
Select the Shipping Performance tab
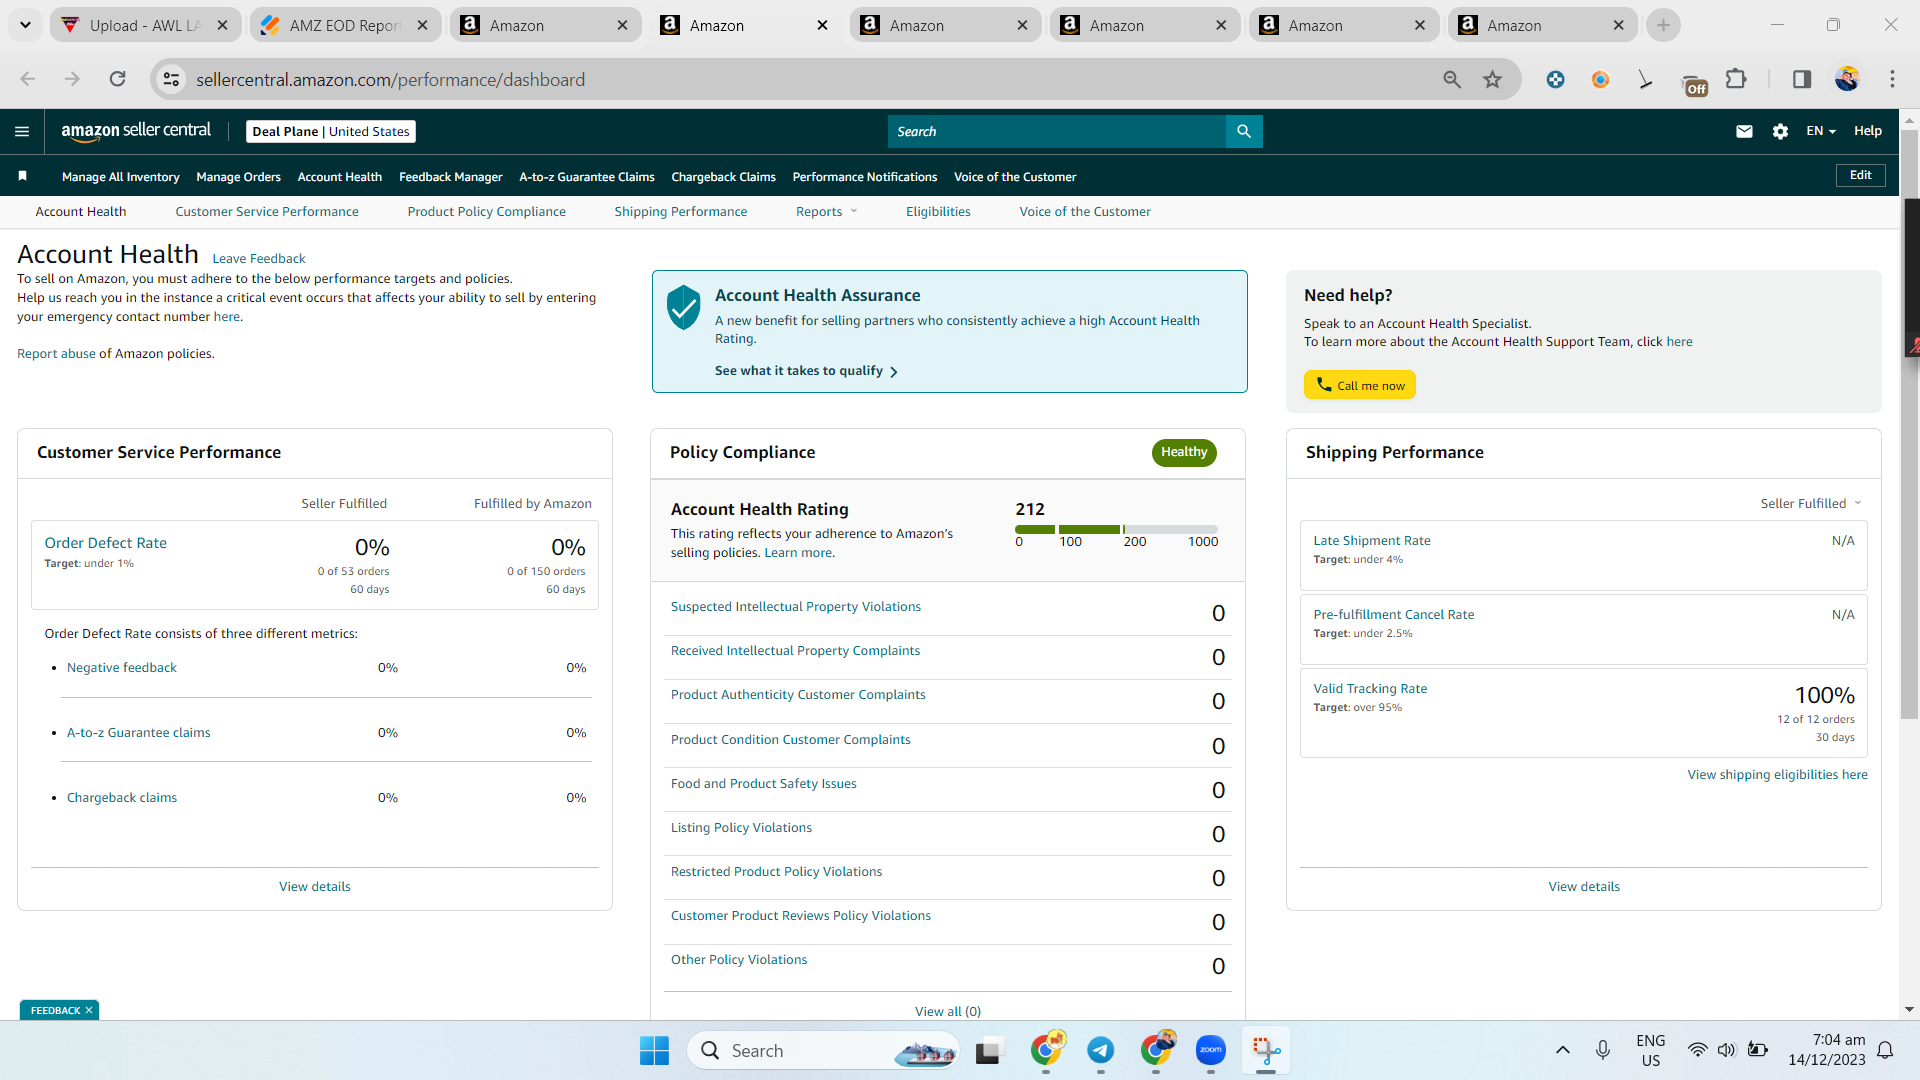pyautogui.click(x=681, y=211)
